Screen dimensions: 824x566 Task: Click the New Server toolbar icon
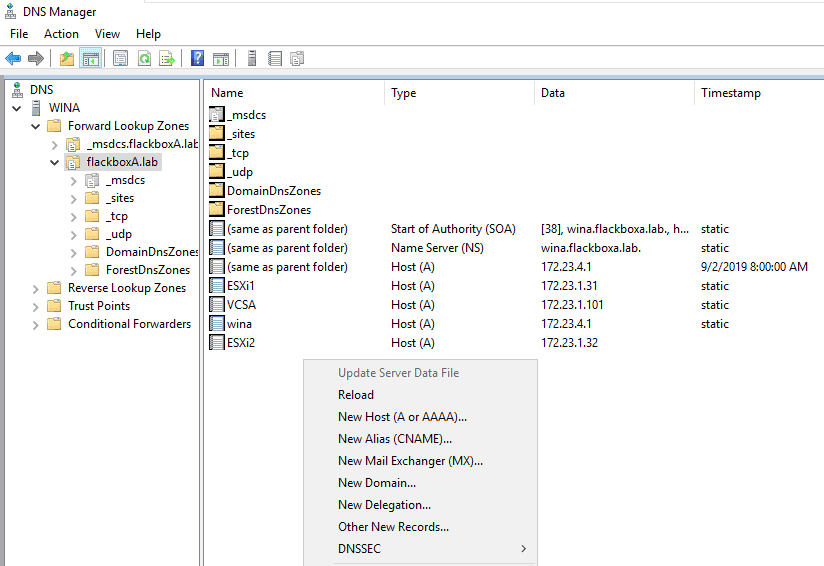point(252,59)
